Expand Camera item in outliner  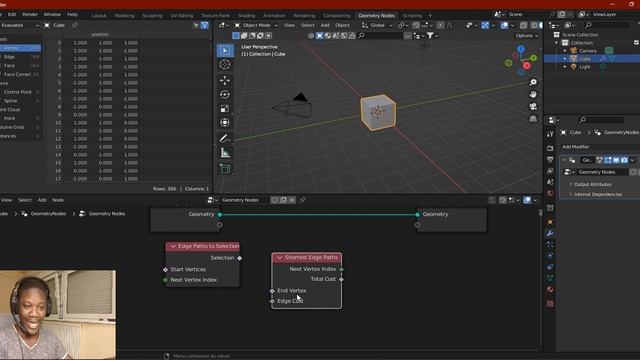(x=565, y=51)
